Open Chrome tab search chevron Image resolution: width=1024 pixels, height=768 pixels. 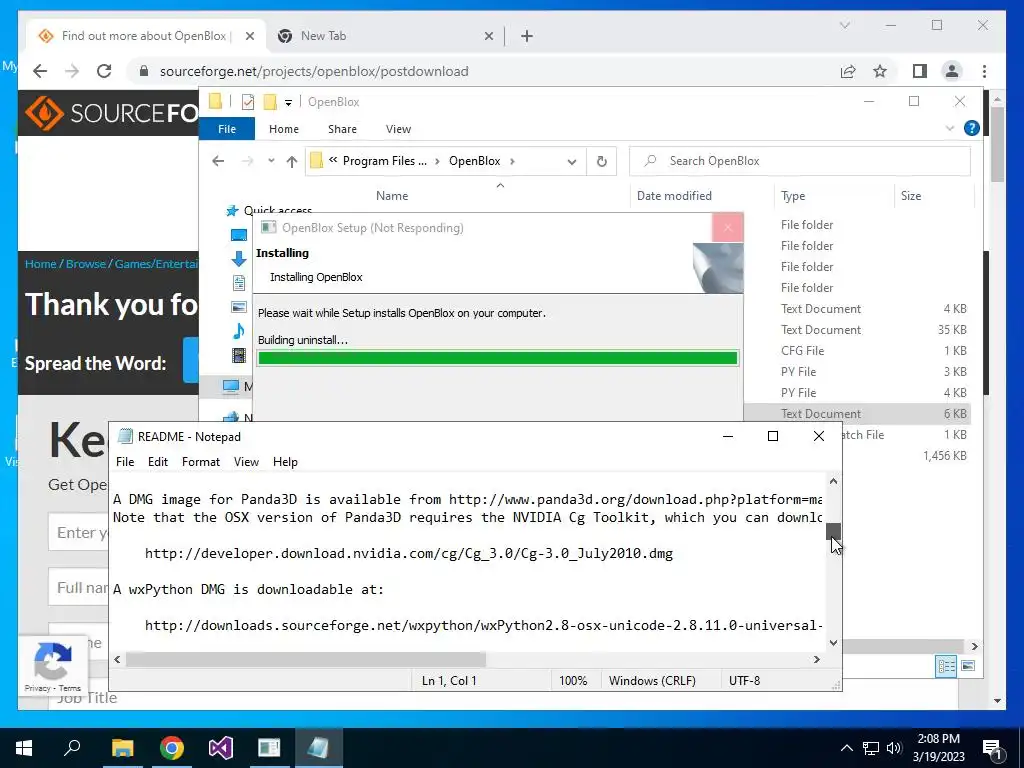(844, 25)
